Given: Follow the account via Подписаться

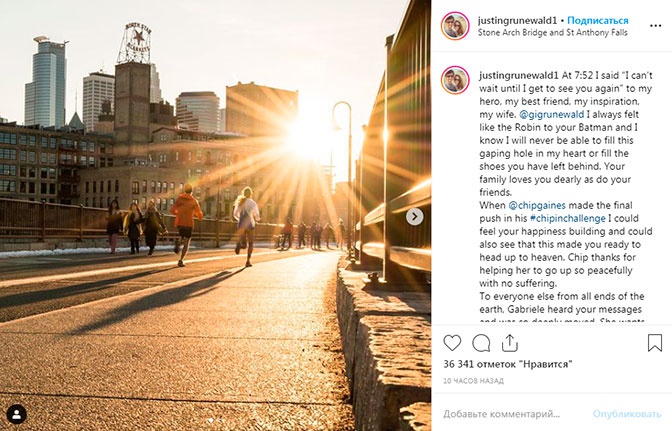Looking at the screenshot, I should (597, 20).
